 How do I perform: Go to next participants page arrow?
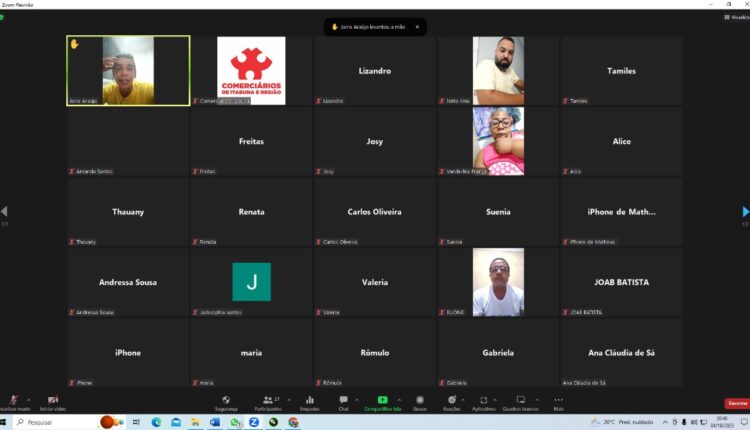tap(744, 212)
